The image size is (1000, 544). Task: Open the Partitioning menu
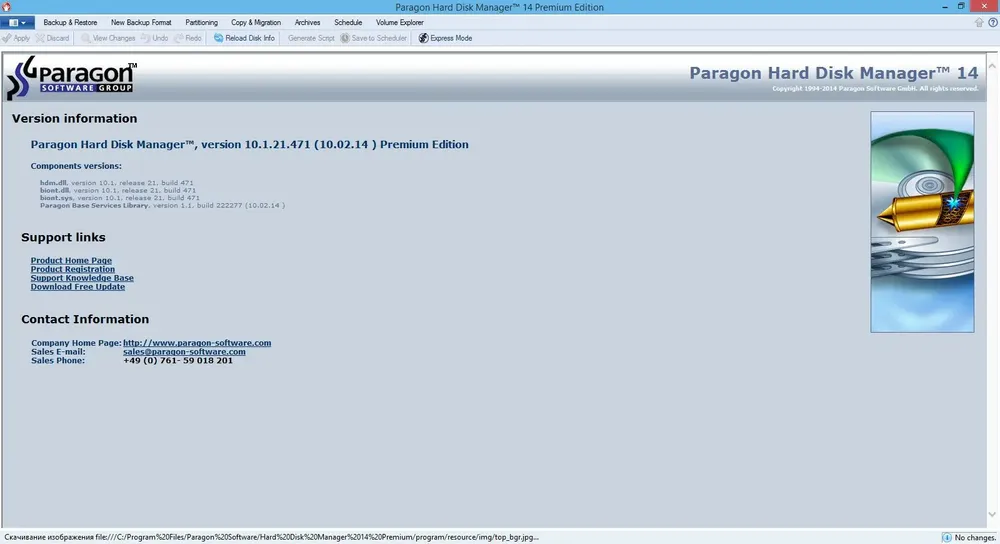(202, 22)
